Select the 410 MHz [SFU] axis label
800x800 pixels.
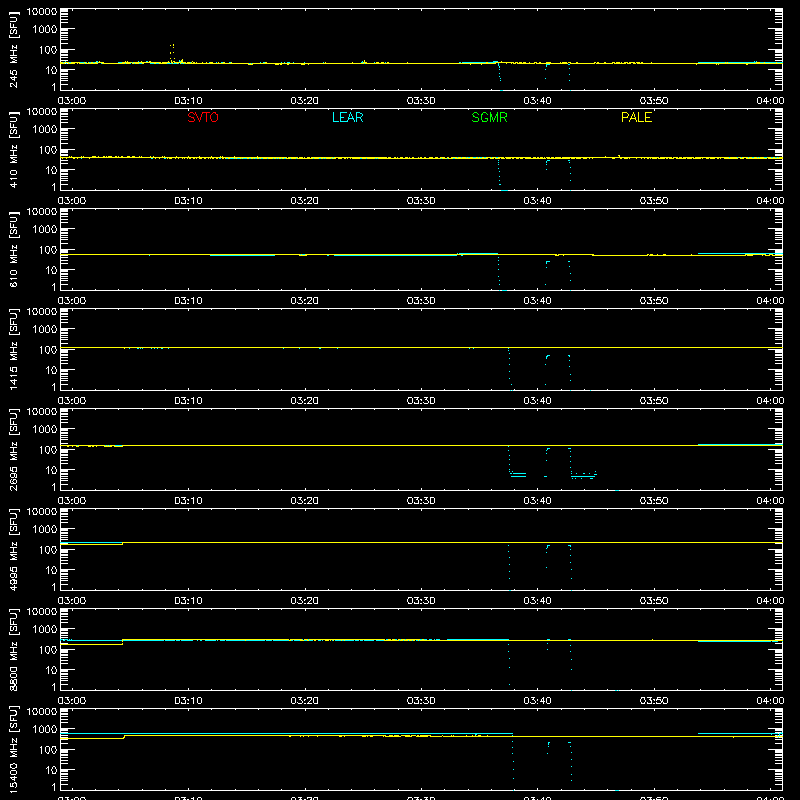click(x=13, y=150)
